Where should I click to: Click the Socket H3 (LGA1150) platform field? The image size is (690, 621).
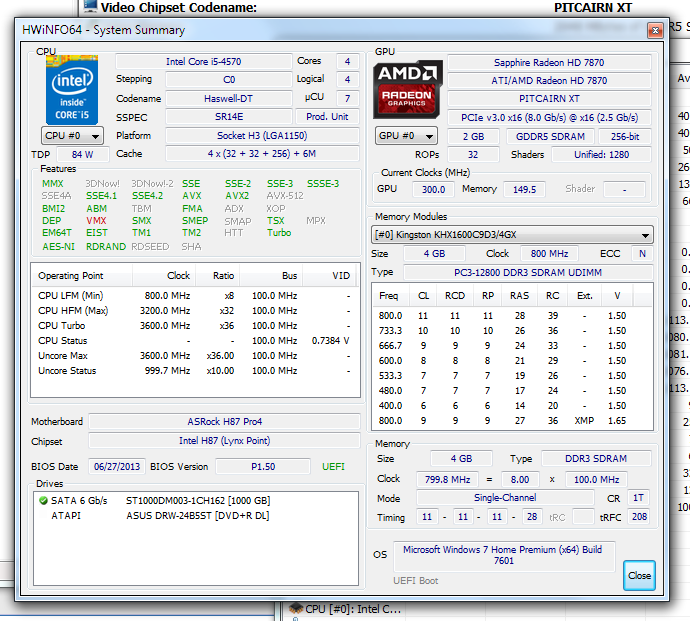click(x=262, y=136)
